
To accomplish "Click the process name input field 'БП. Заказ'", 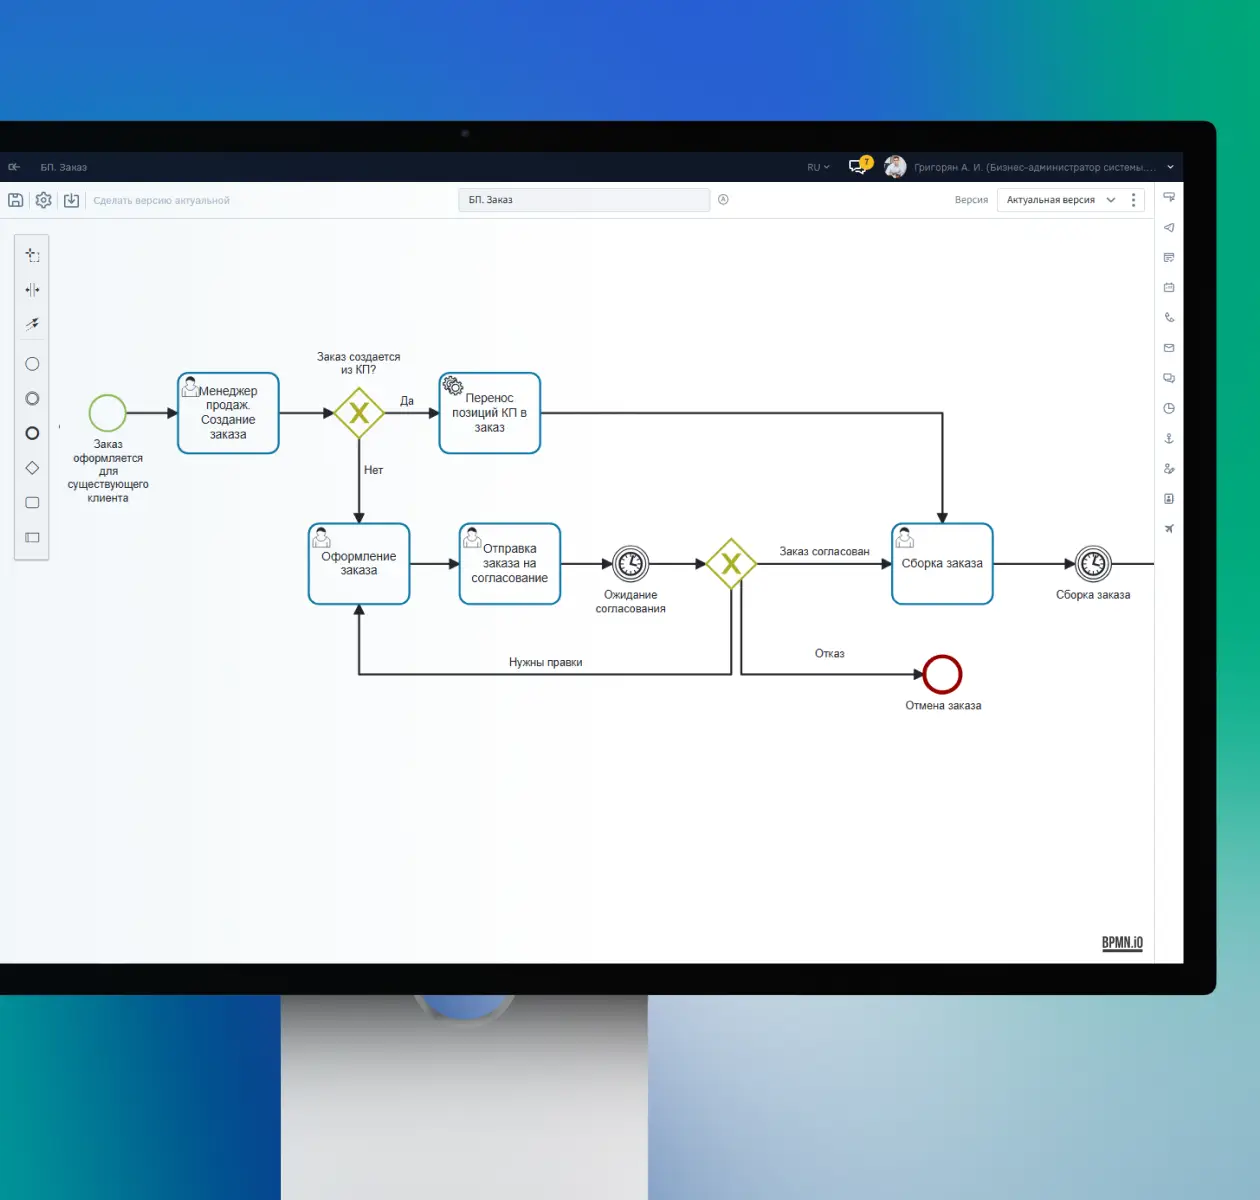I will click(x=584, y=200).
